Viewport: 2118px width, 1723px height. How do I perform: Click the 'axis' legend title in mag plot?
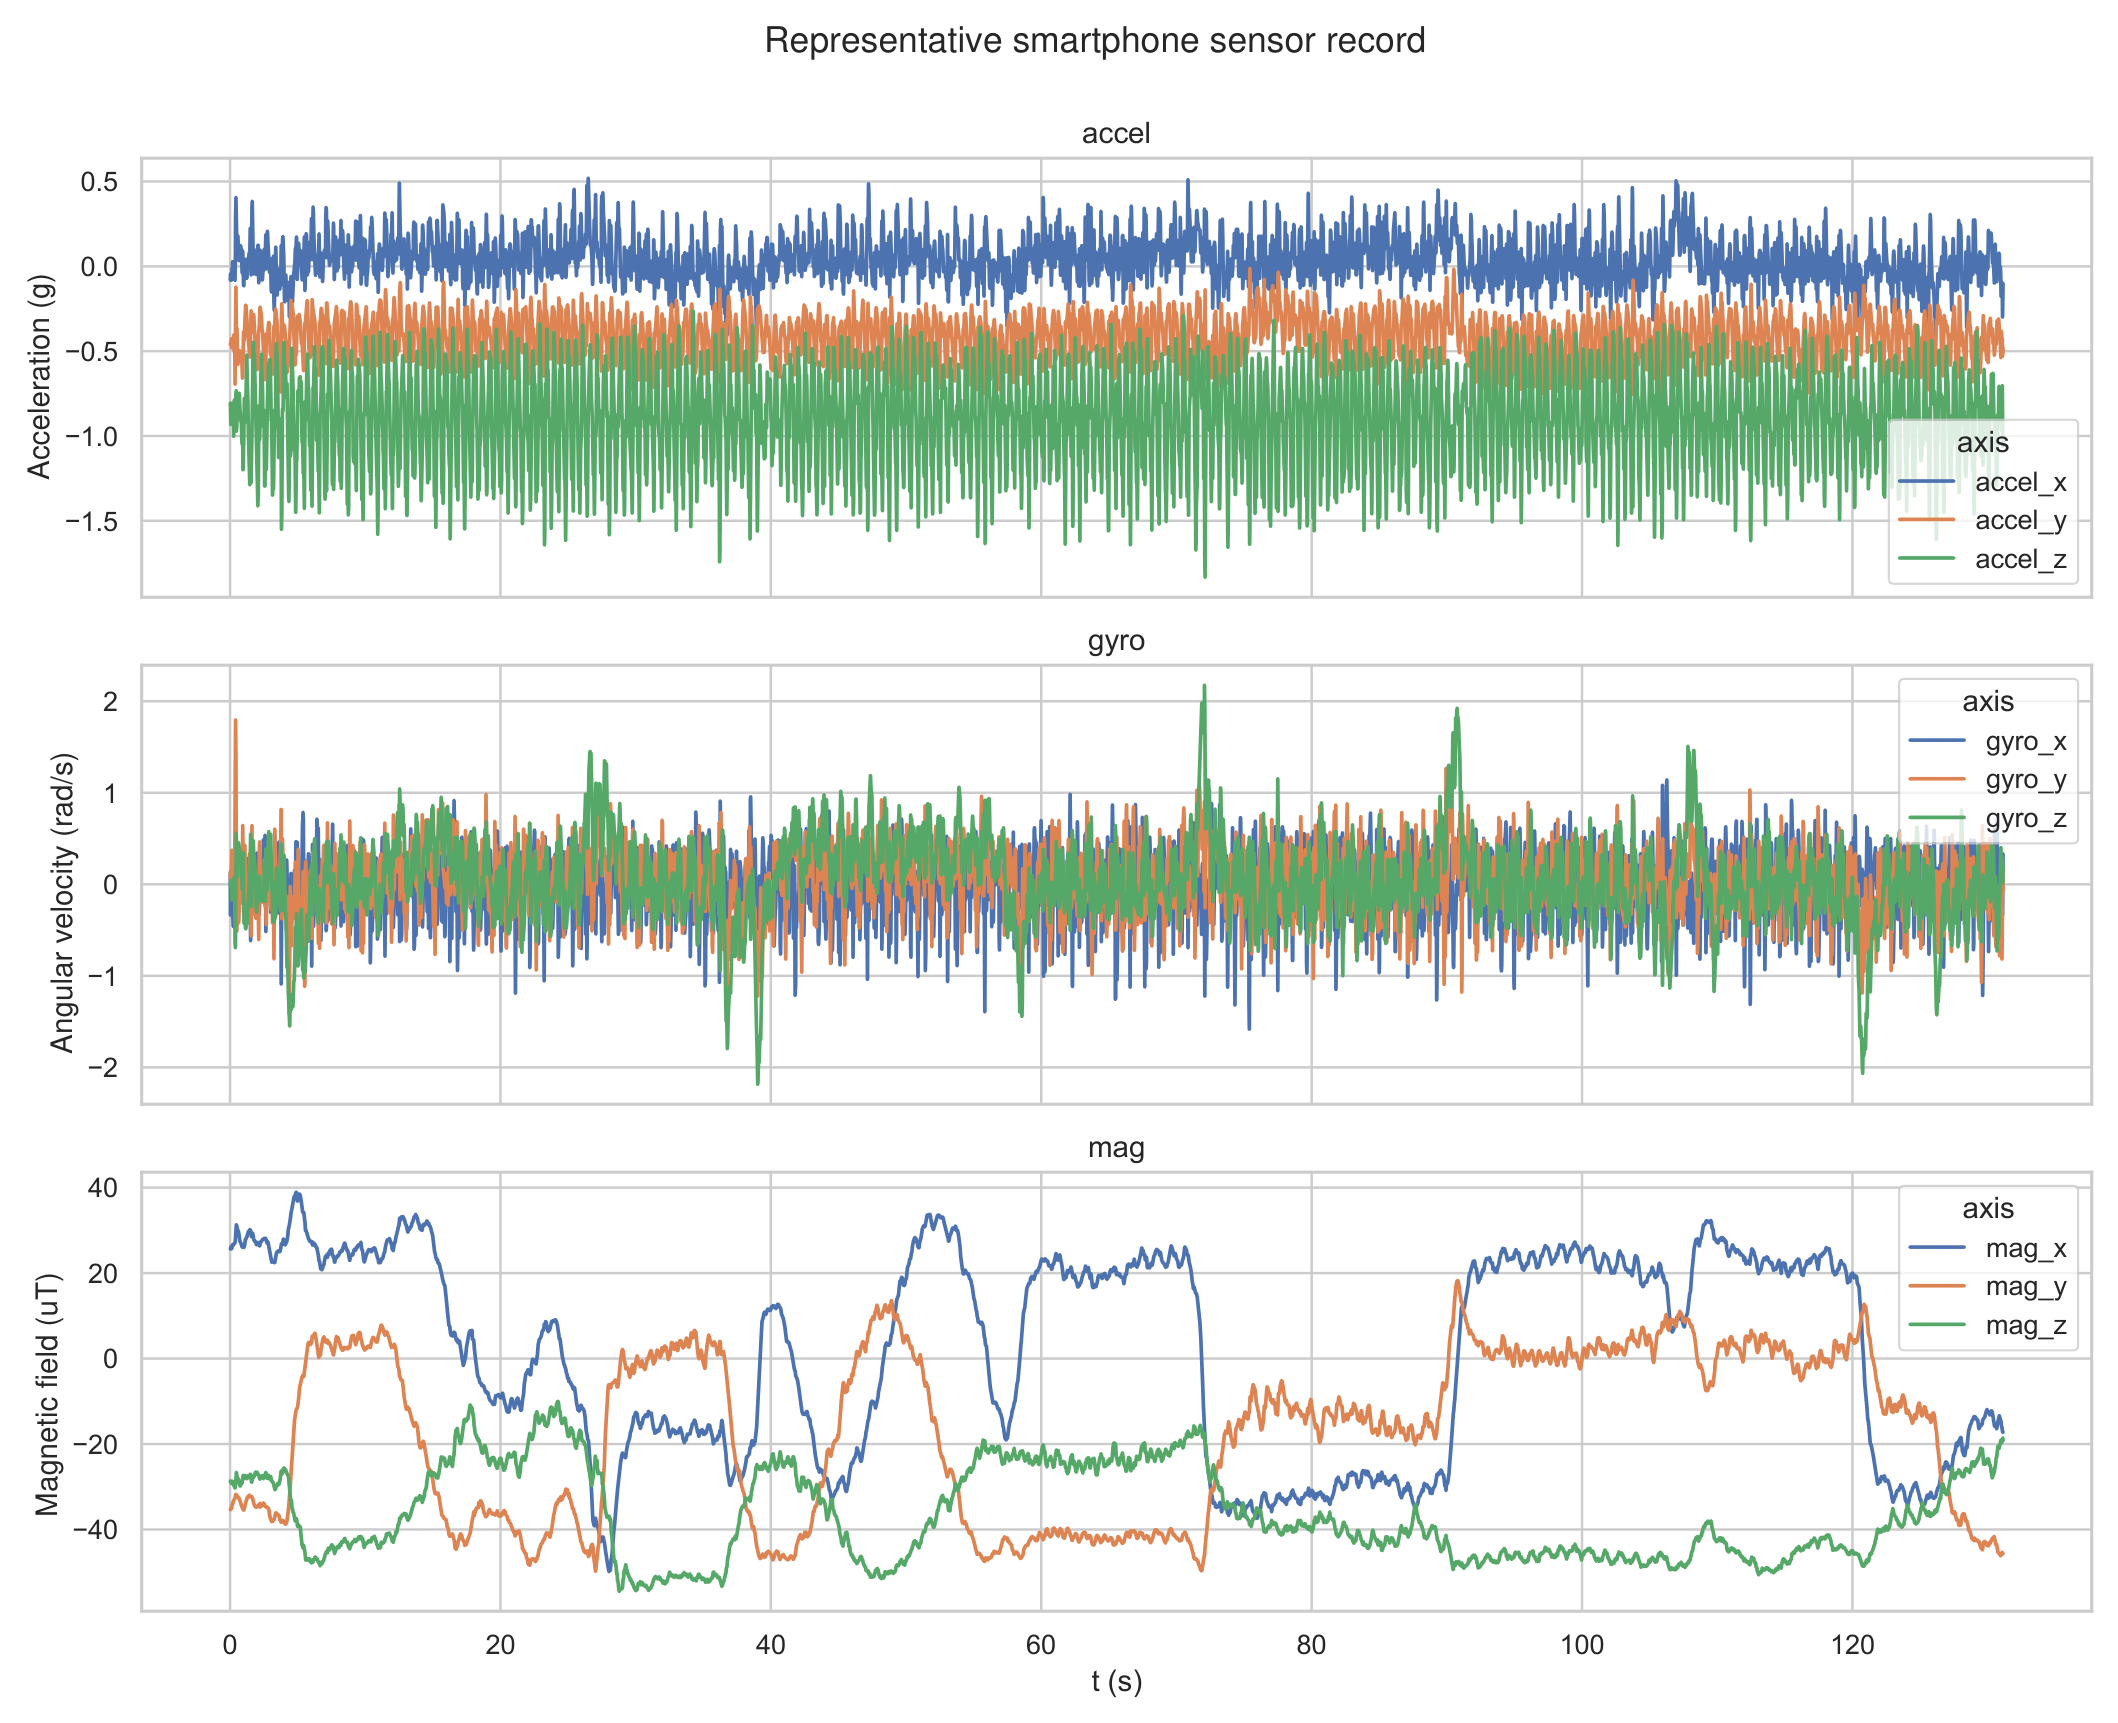coord(1988,1208)
